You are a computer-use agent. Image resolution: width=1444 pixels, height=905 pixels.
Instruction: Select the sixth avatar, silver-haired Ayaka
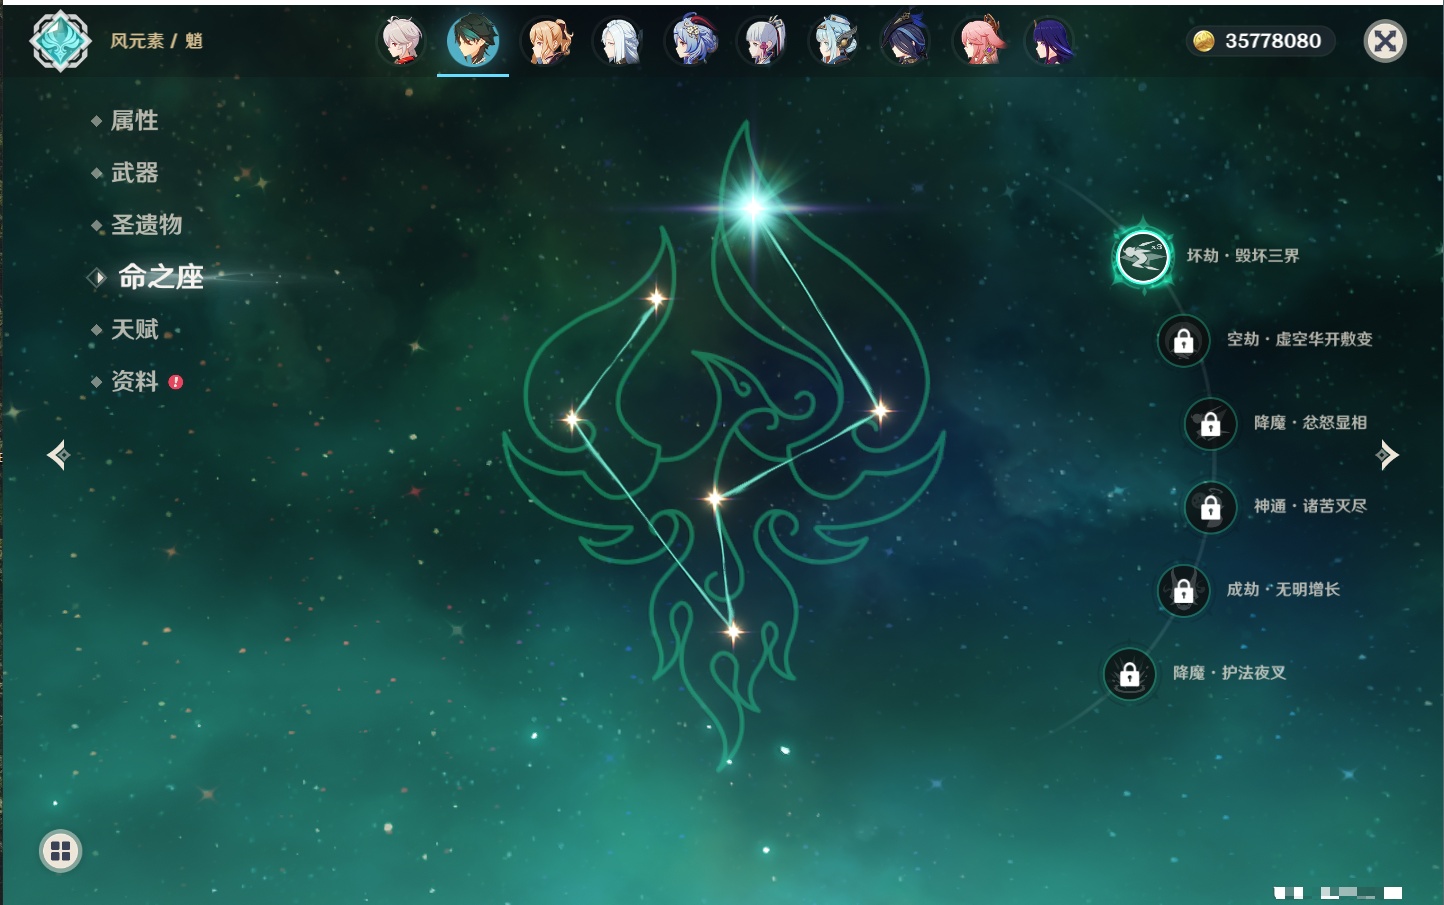763,41
